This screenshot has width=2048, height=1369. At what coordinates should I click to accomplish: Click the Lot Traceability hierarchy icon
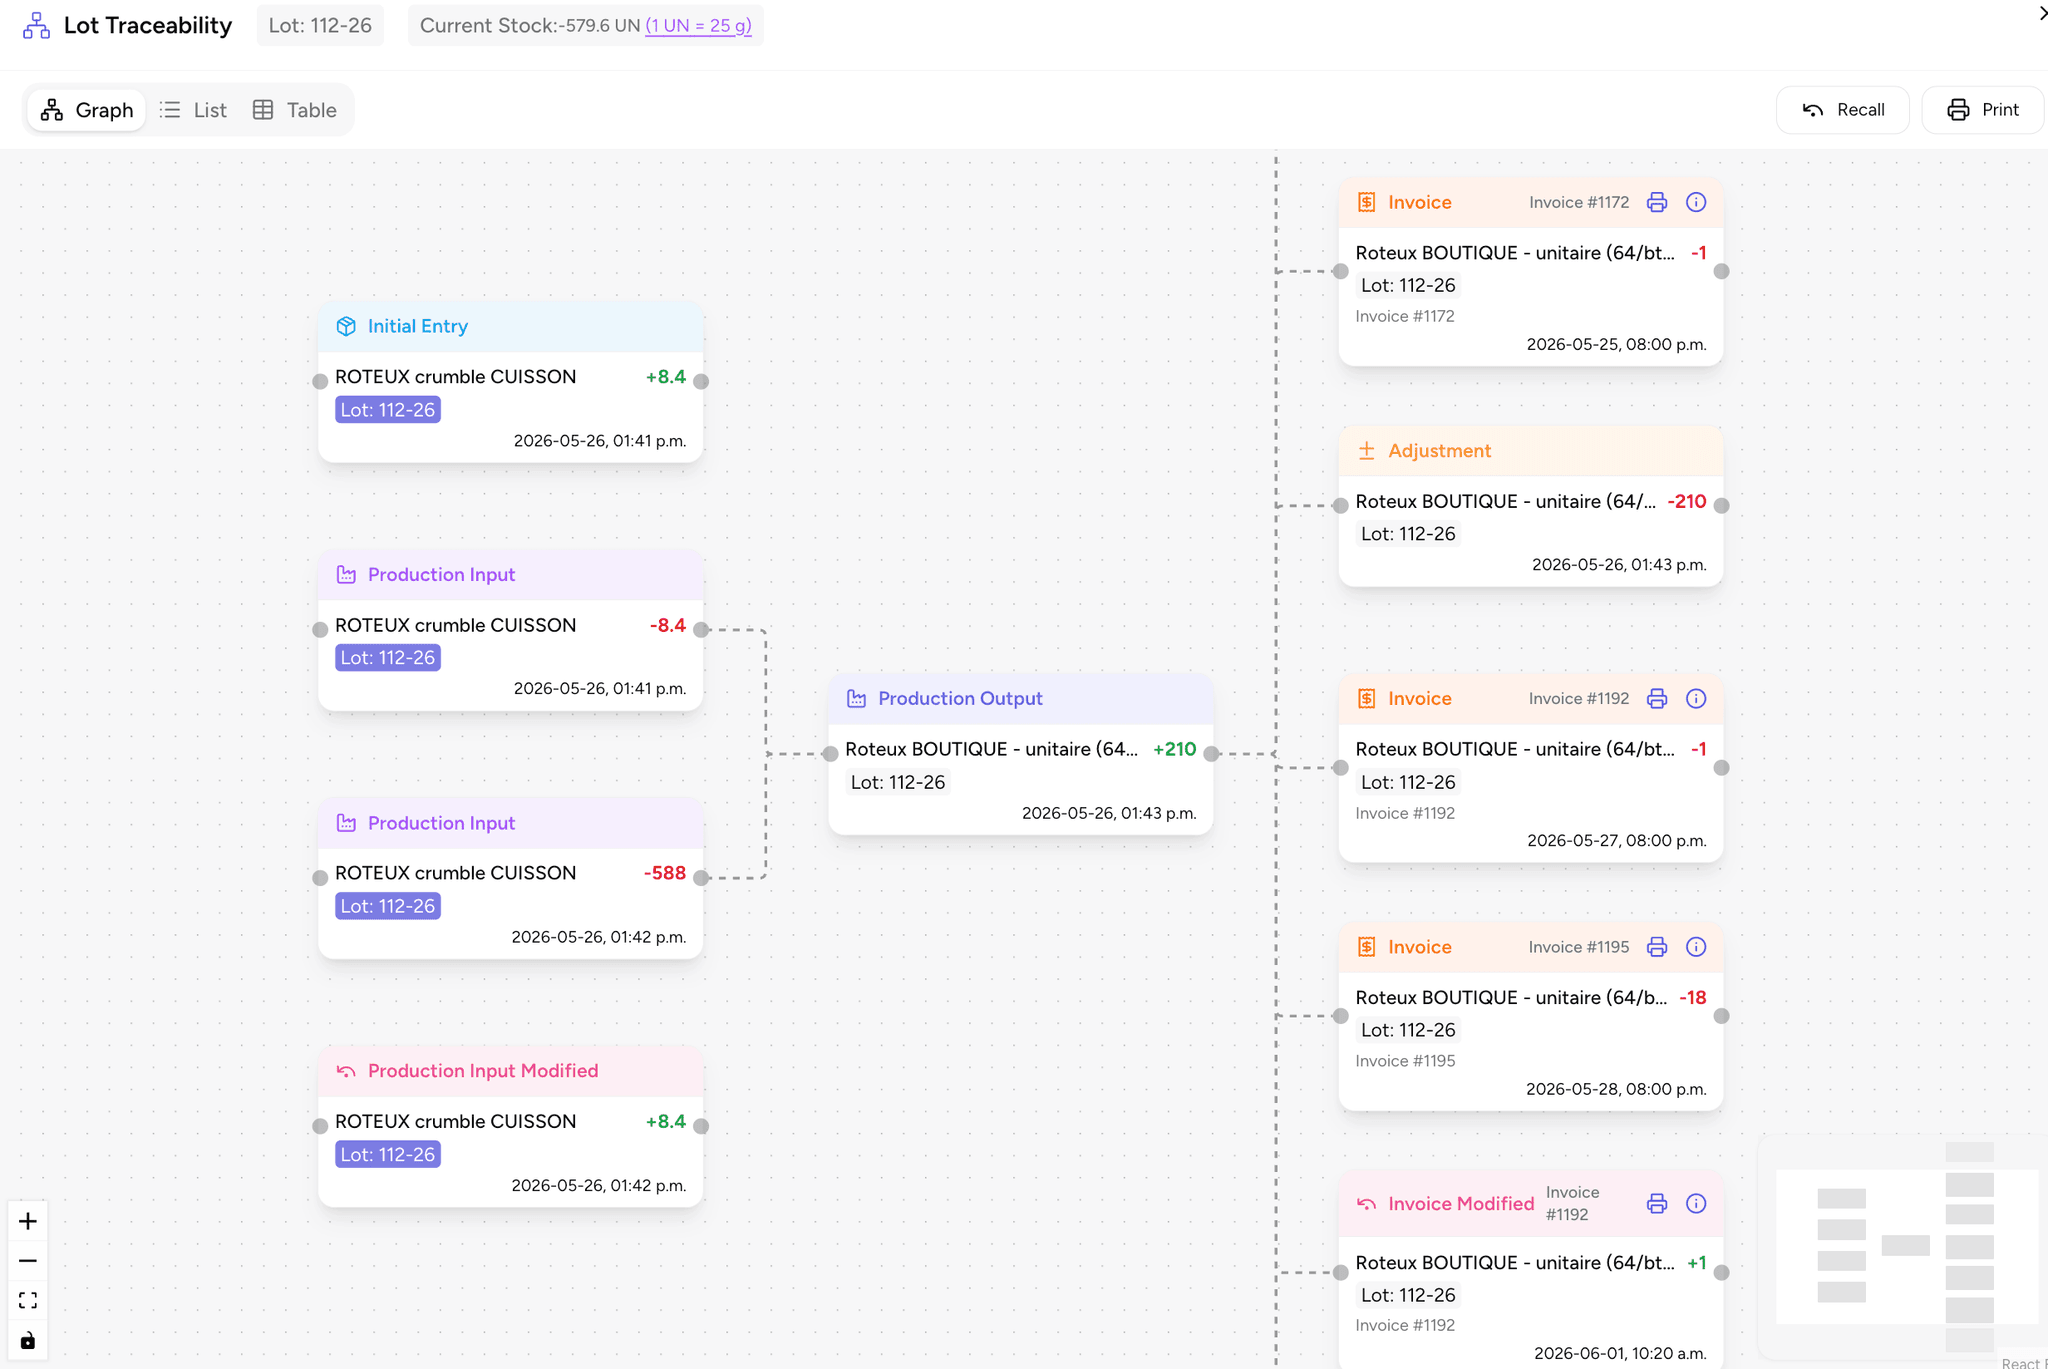tap(36, 26)
